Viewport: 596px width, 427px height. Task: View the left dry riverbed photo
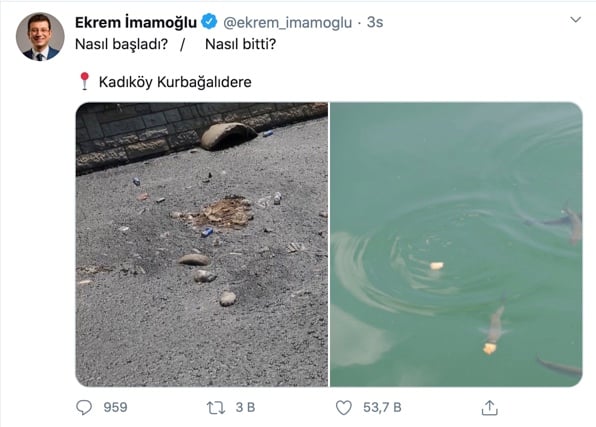click(202, 244)
